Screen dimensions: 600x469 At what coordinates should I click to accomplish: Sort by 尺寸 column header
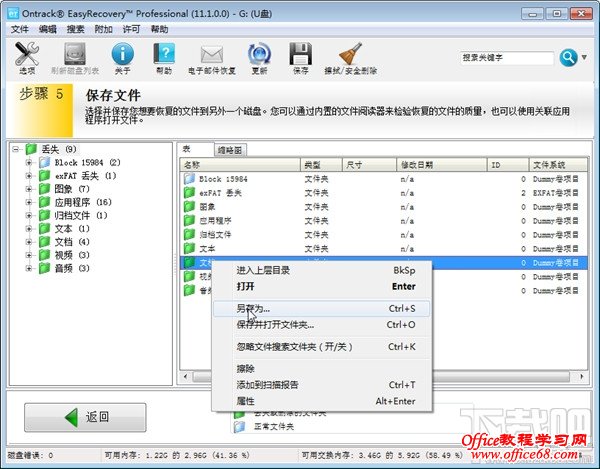point(369,165)
